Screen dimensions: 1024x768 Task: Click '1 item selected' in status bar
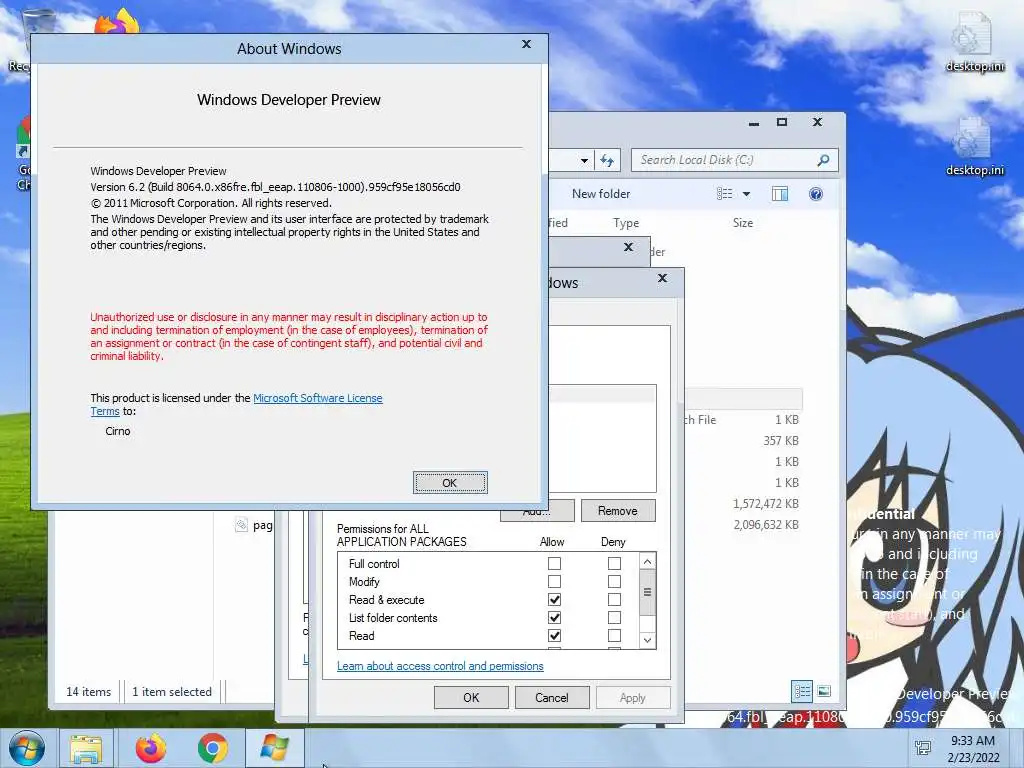[172, 692]
